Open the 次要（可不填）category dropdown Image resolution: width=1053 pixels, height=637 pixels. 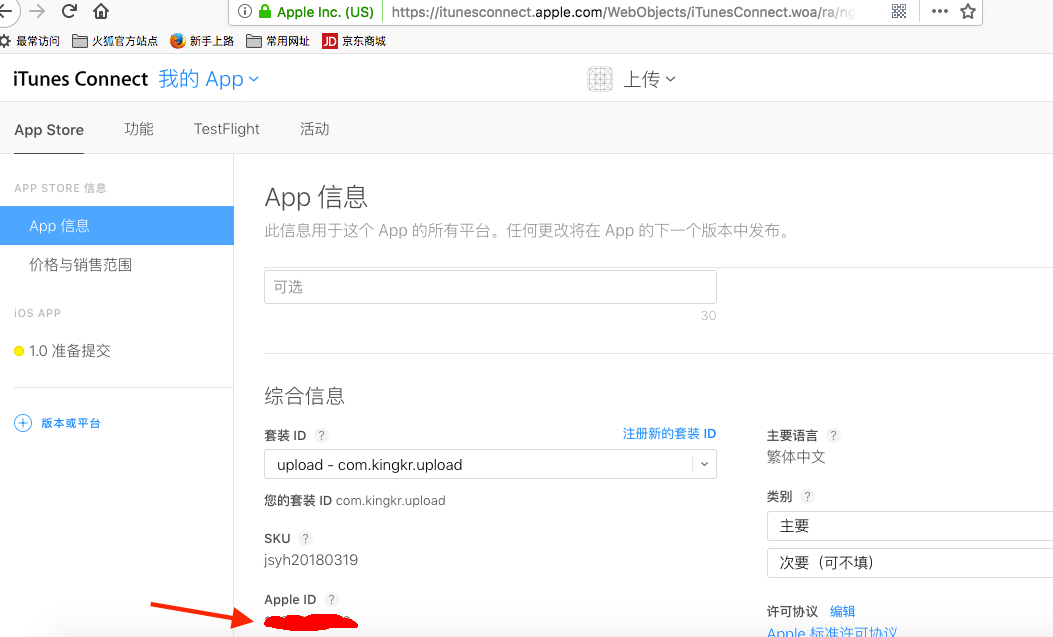pos(910,562)
